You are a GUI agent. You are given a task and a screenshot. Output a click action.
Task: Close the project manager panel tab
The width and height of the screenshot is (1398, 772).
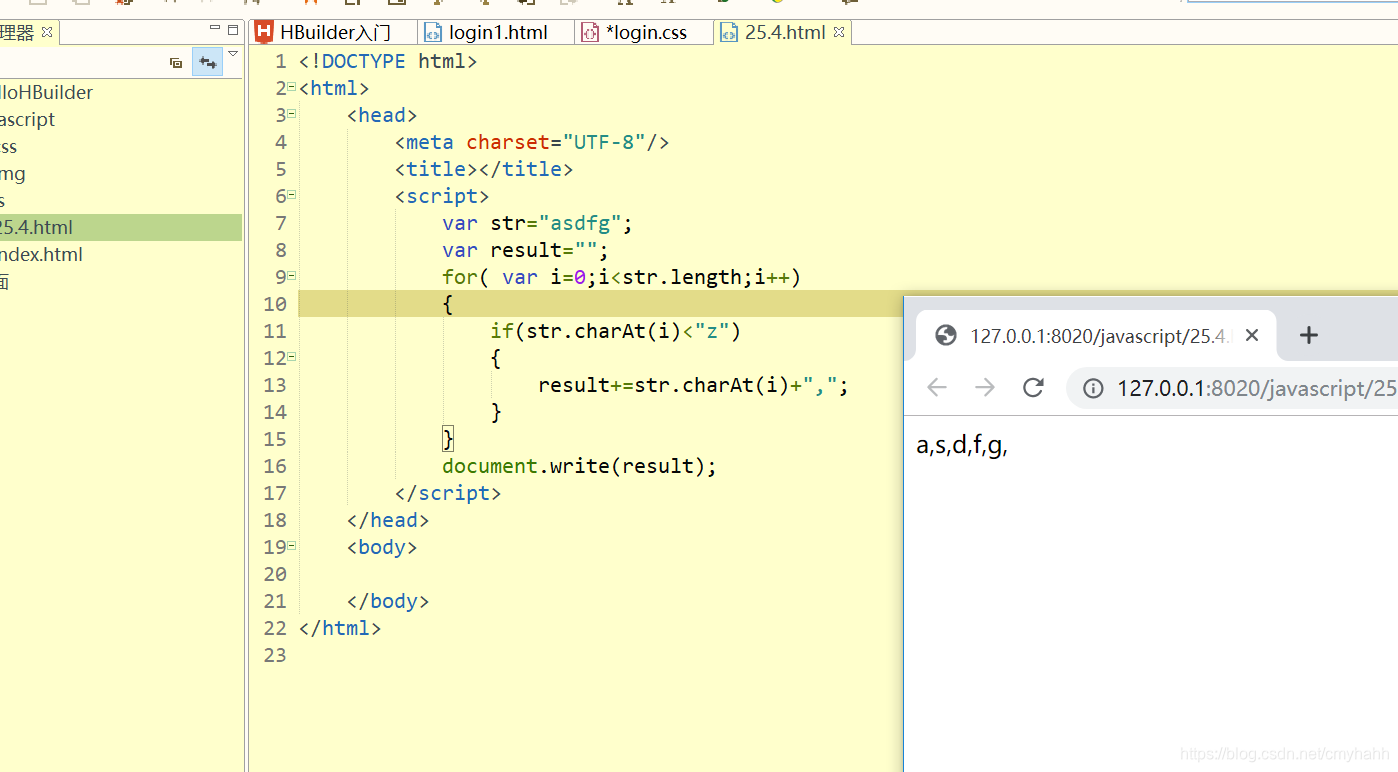[x=47, y=33]
